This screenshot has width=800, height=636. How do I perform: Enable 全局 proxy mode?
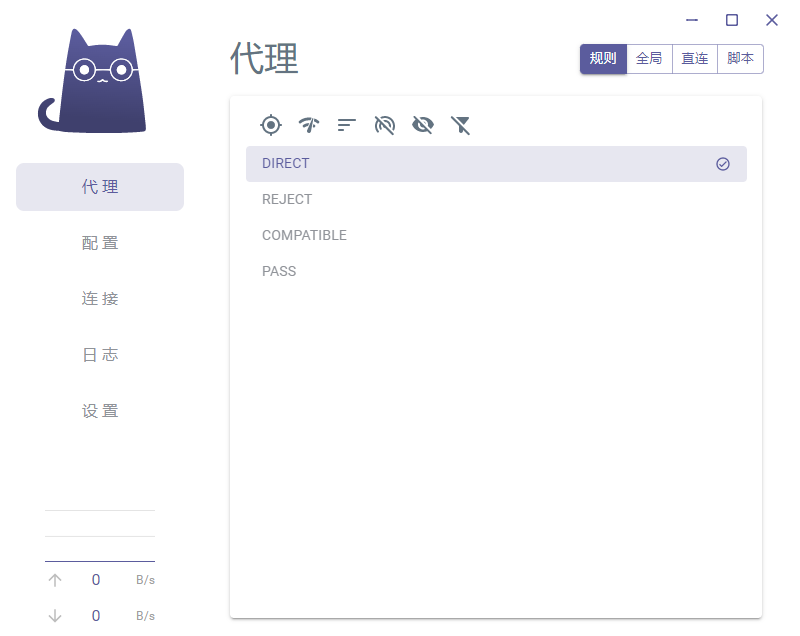pos(648,58)
